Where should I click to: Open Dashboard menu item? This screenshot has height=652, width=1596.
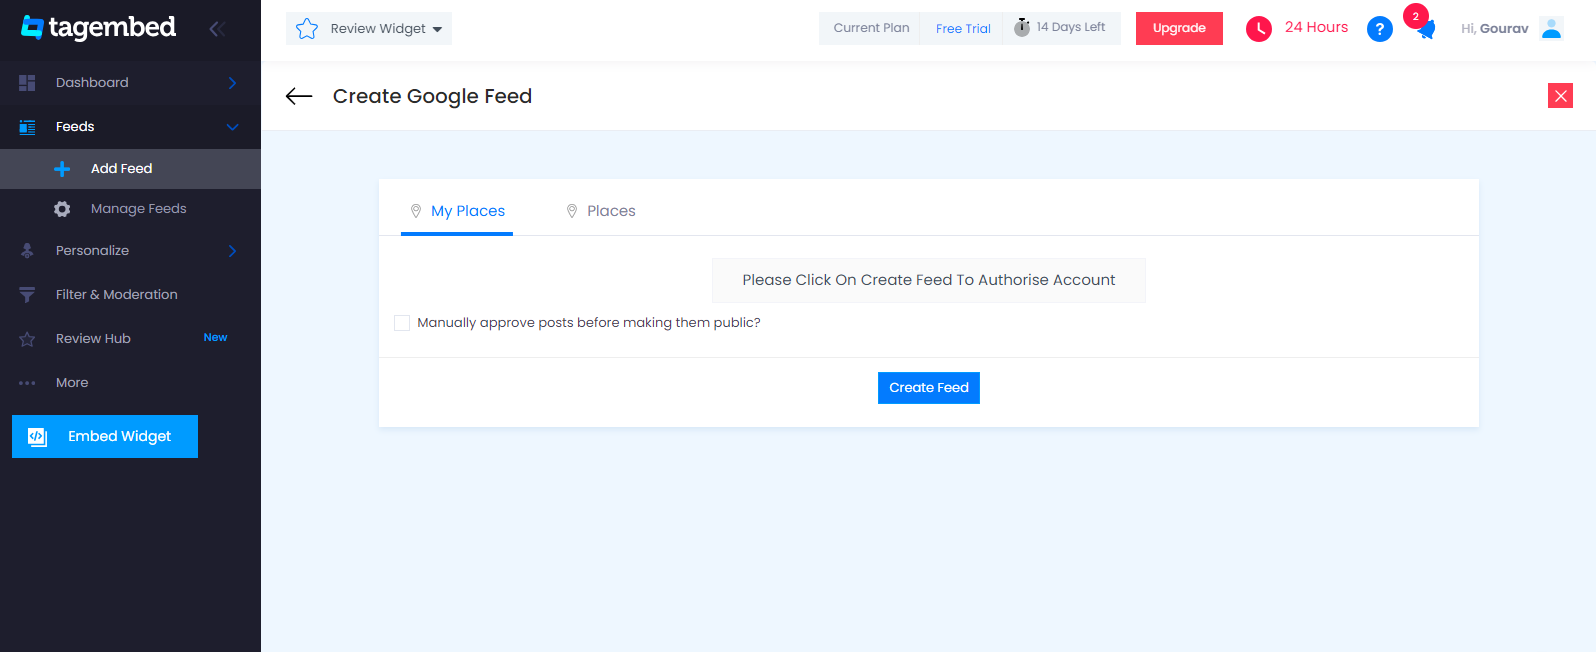(130, 83)
